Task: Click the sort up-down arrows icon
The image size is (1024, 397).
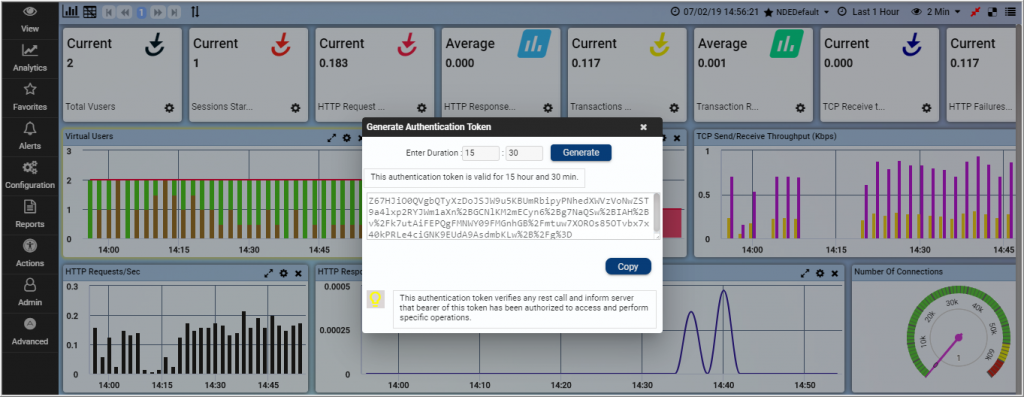Action: [x=195, y=12]
